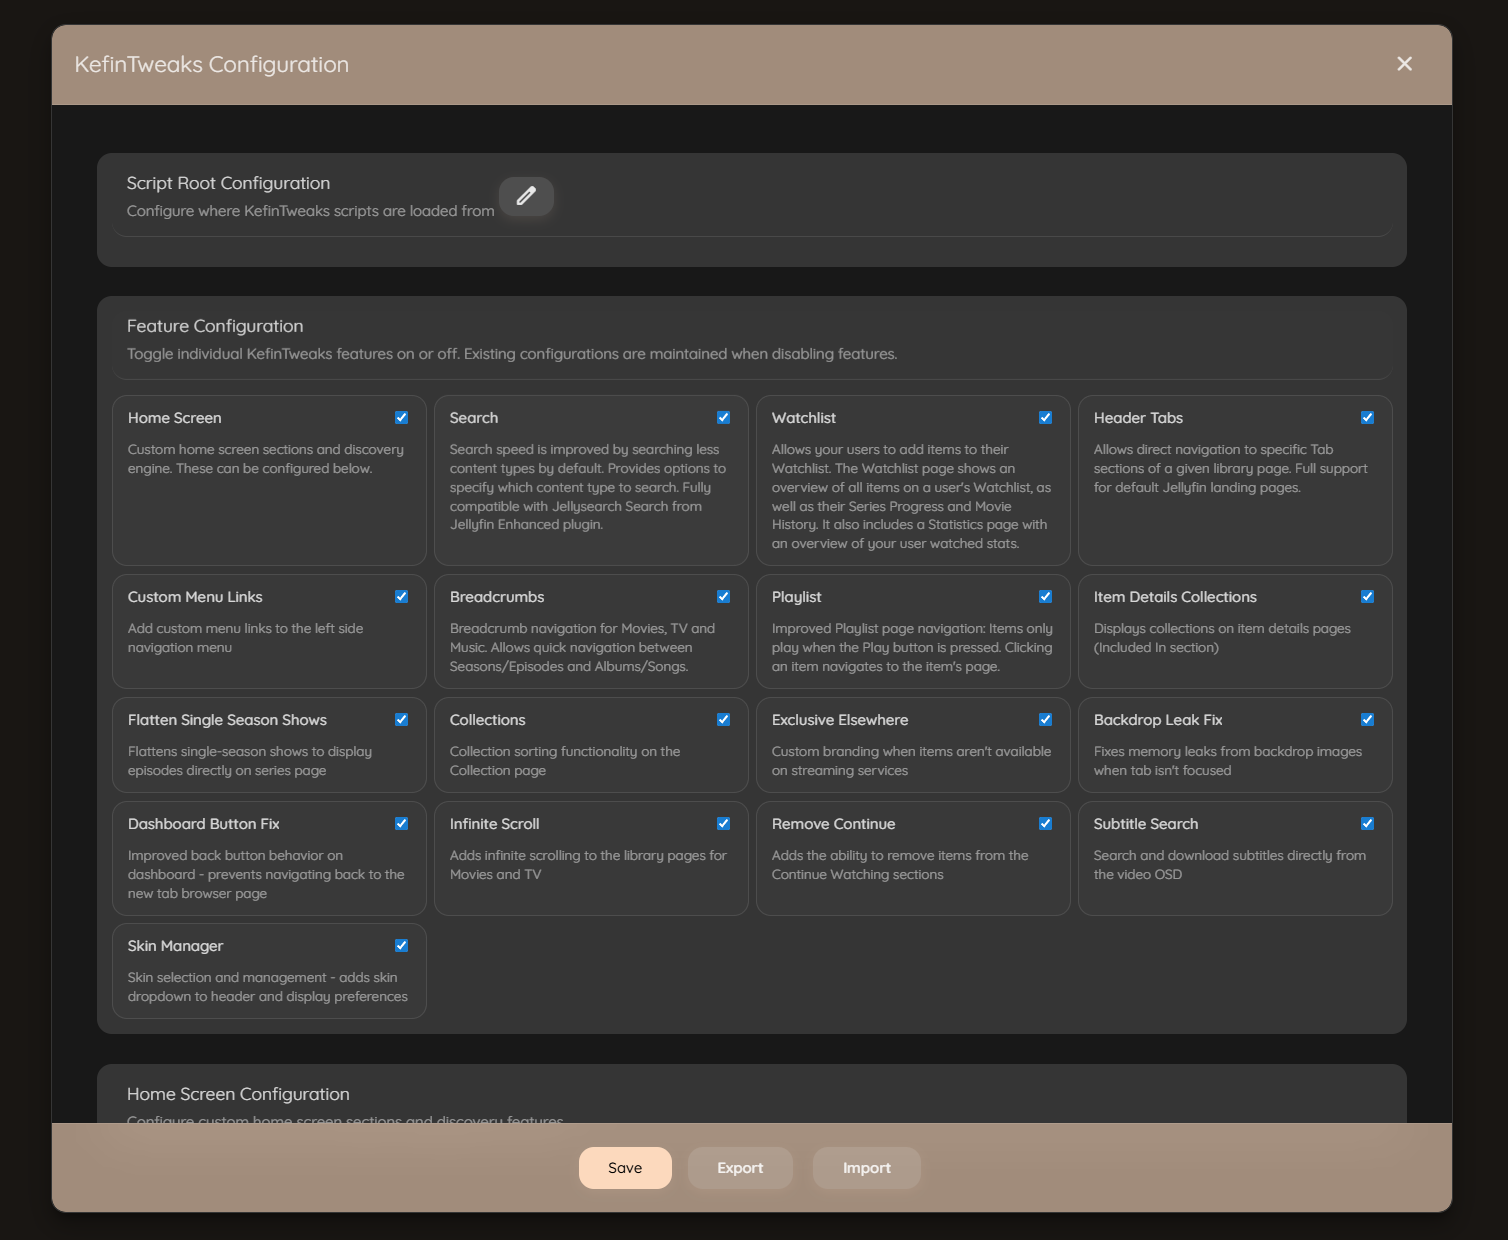Toggle the Header Tabs checkbox

(x=1367, y=418)
